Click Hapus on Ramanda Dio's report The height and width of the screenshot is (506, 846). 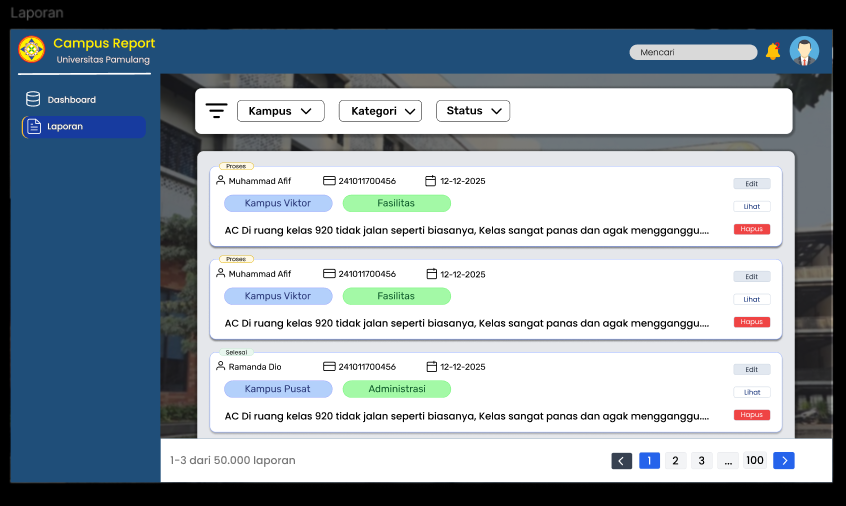coord(751,415)
